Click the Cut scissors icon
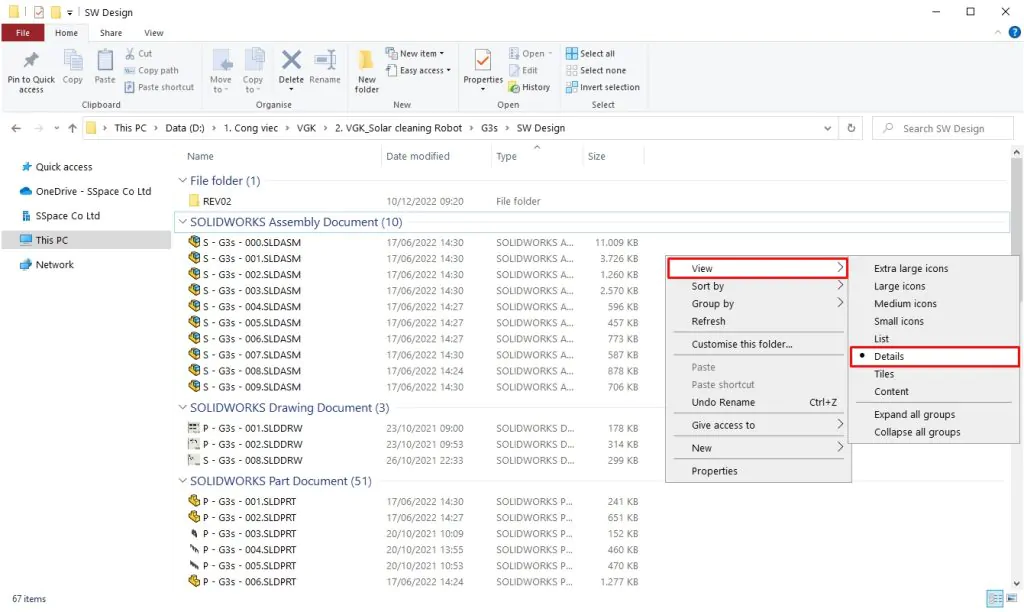Viewport: 1024px width, 612px height. [130, 54]
